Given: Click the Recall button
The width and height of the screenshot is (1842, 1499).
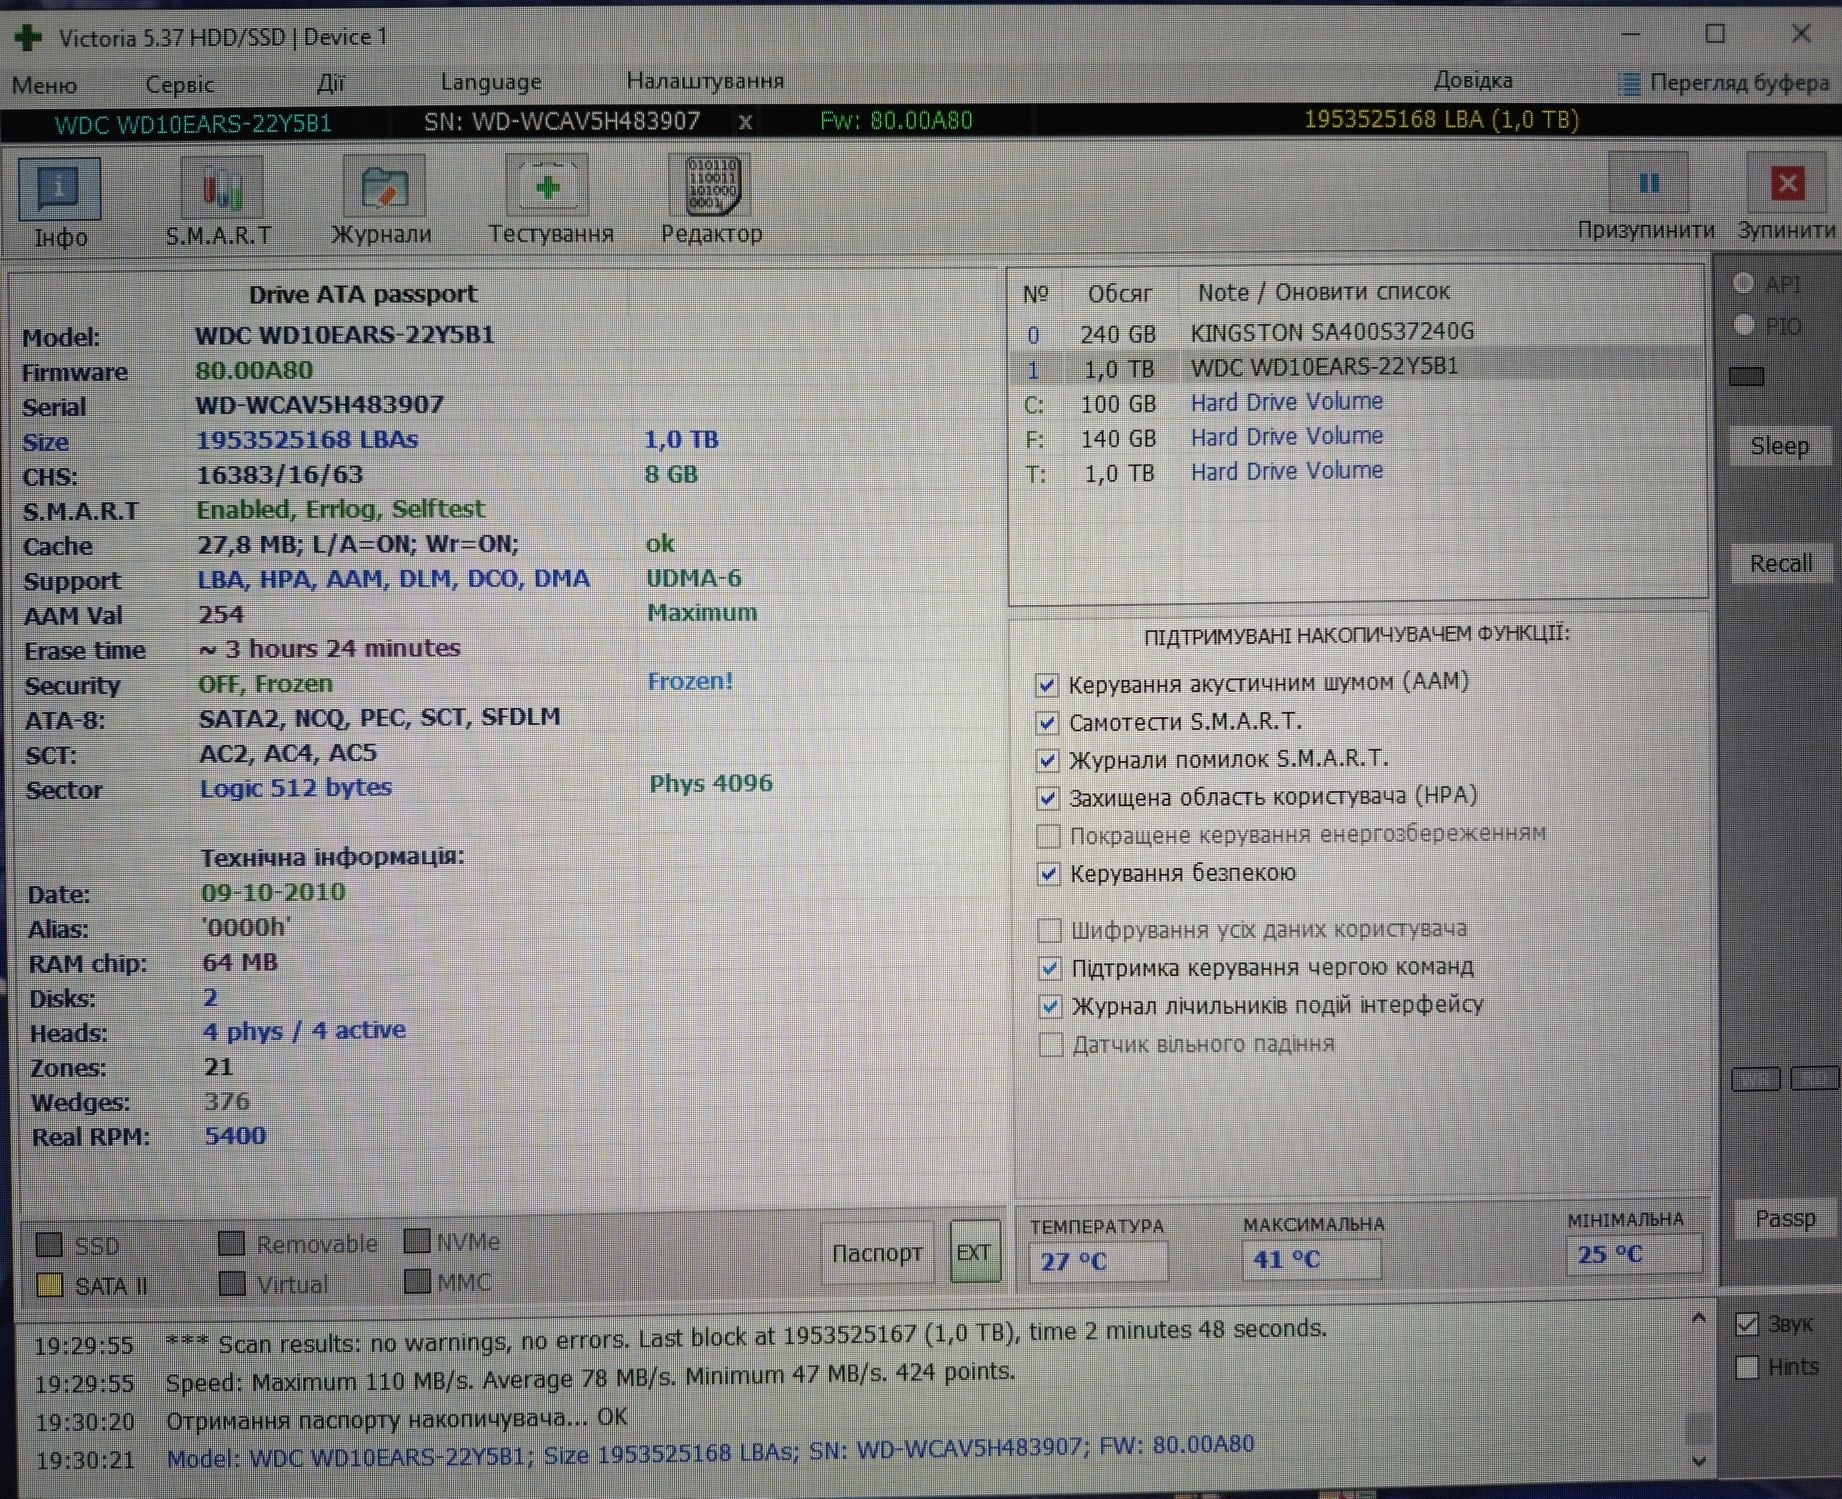Looking at the screenshot, I should 1780,564.
